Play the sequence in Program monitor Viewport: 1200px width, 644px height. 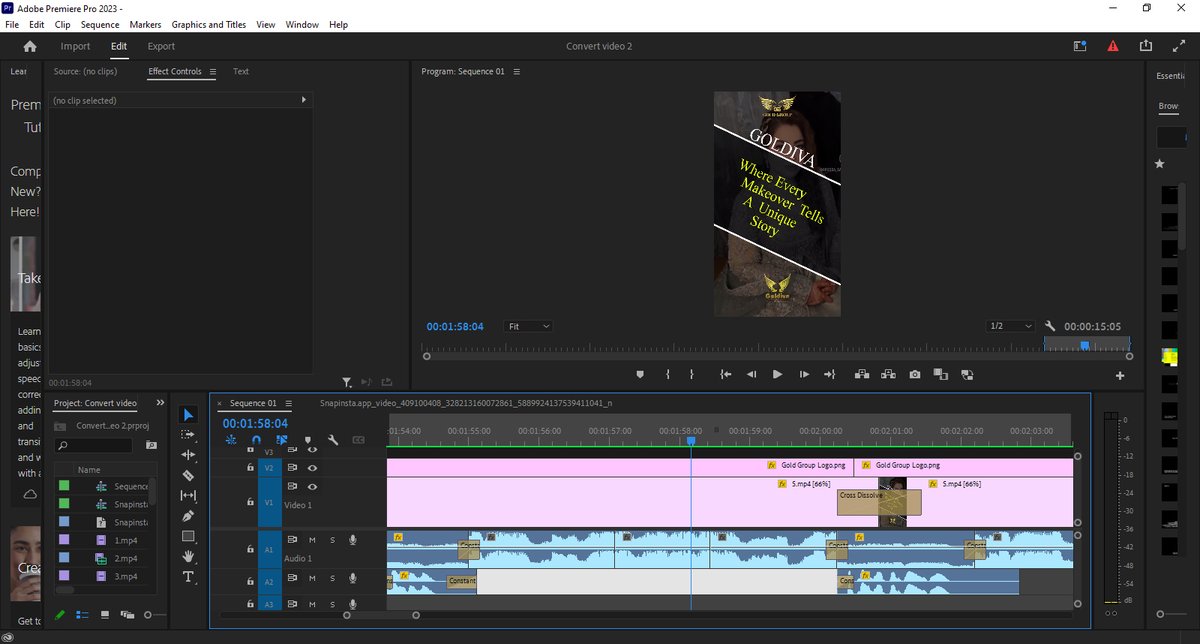point(777,375)
